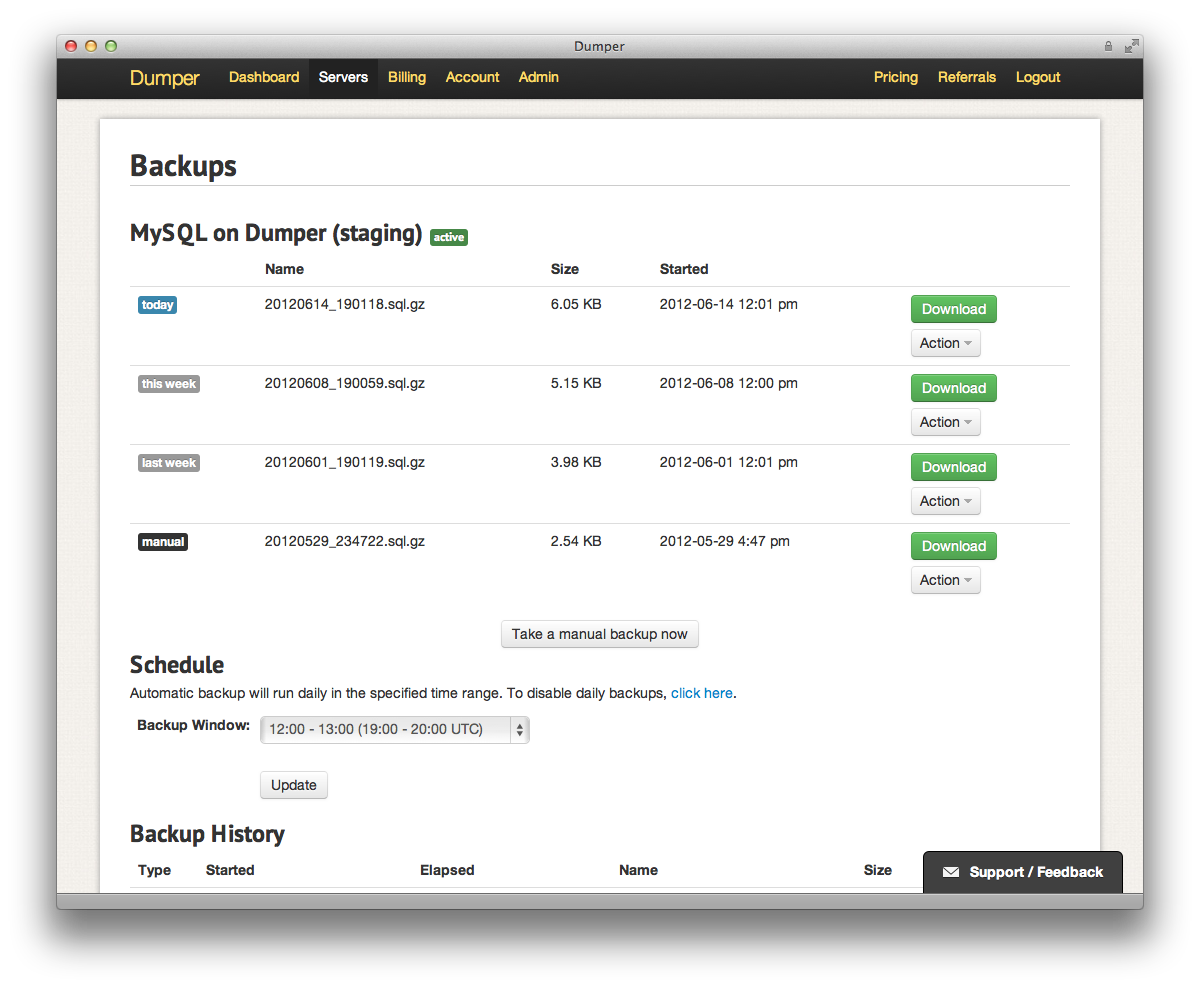Click the this week badge
This screenshot has width=1200, height=988.
(169, 384)
